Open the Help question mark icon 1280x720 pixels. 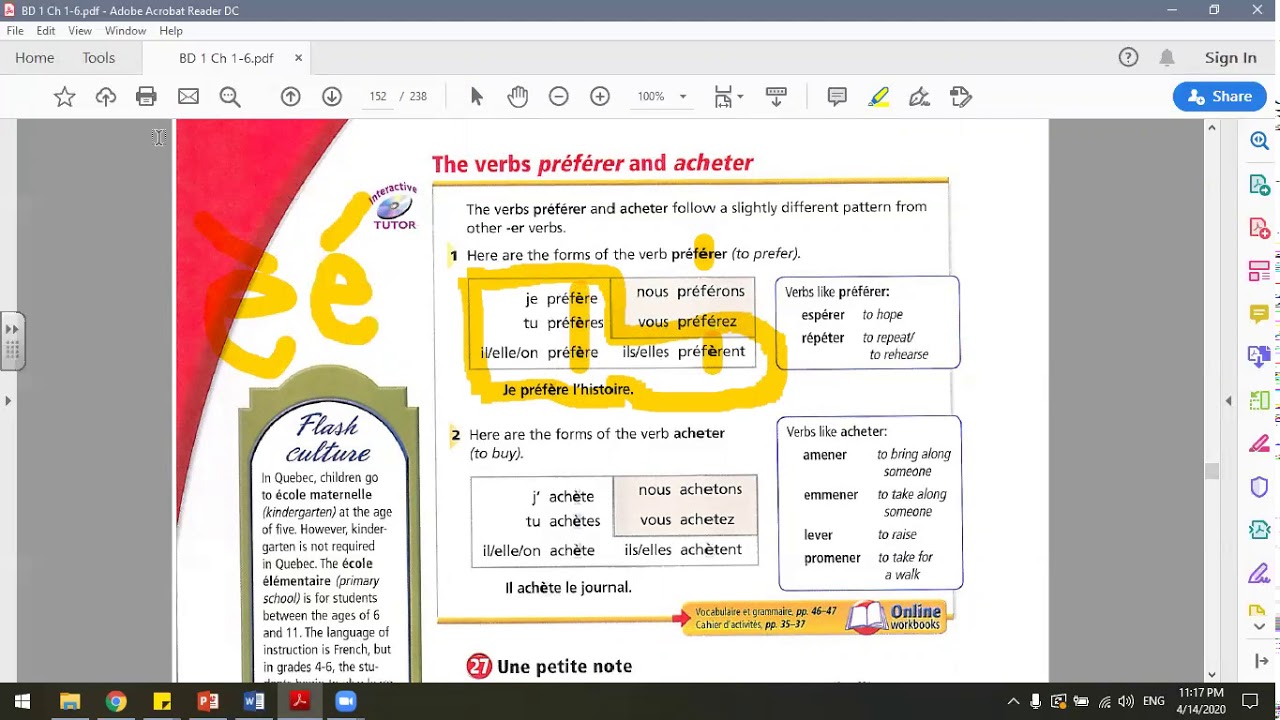tap(1128, 58)
